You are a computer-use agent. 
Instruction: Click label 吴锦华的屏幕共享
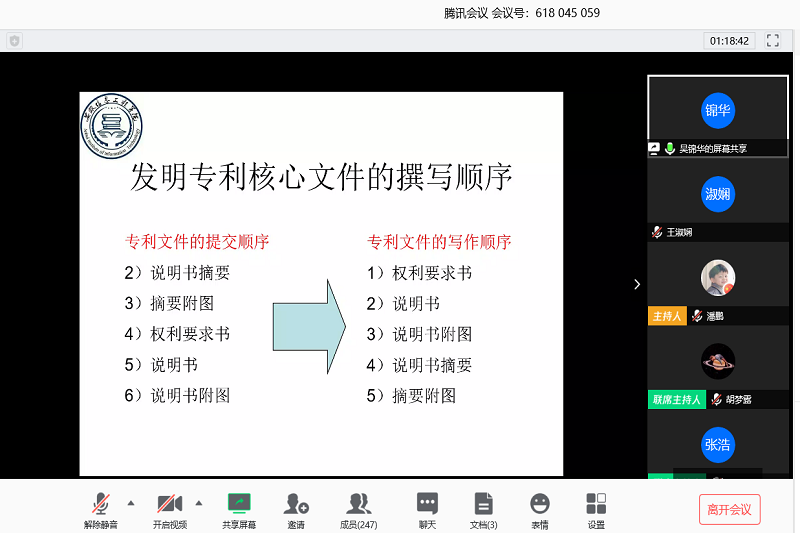tap(713, 148)
